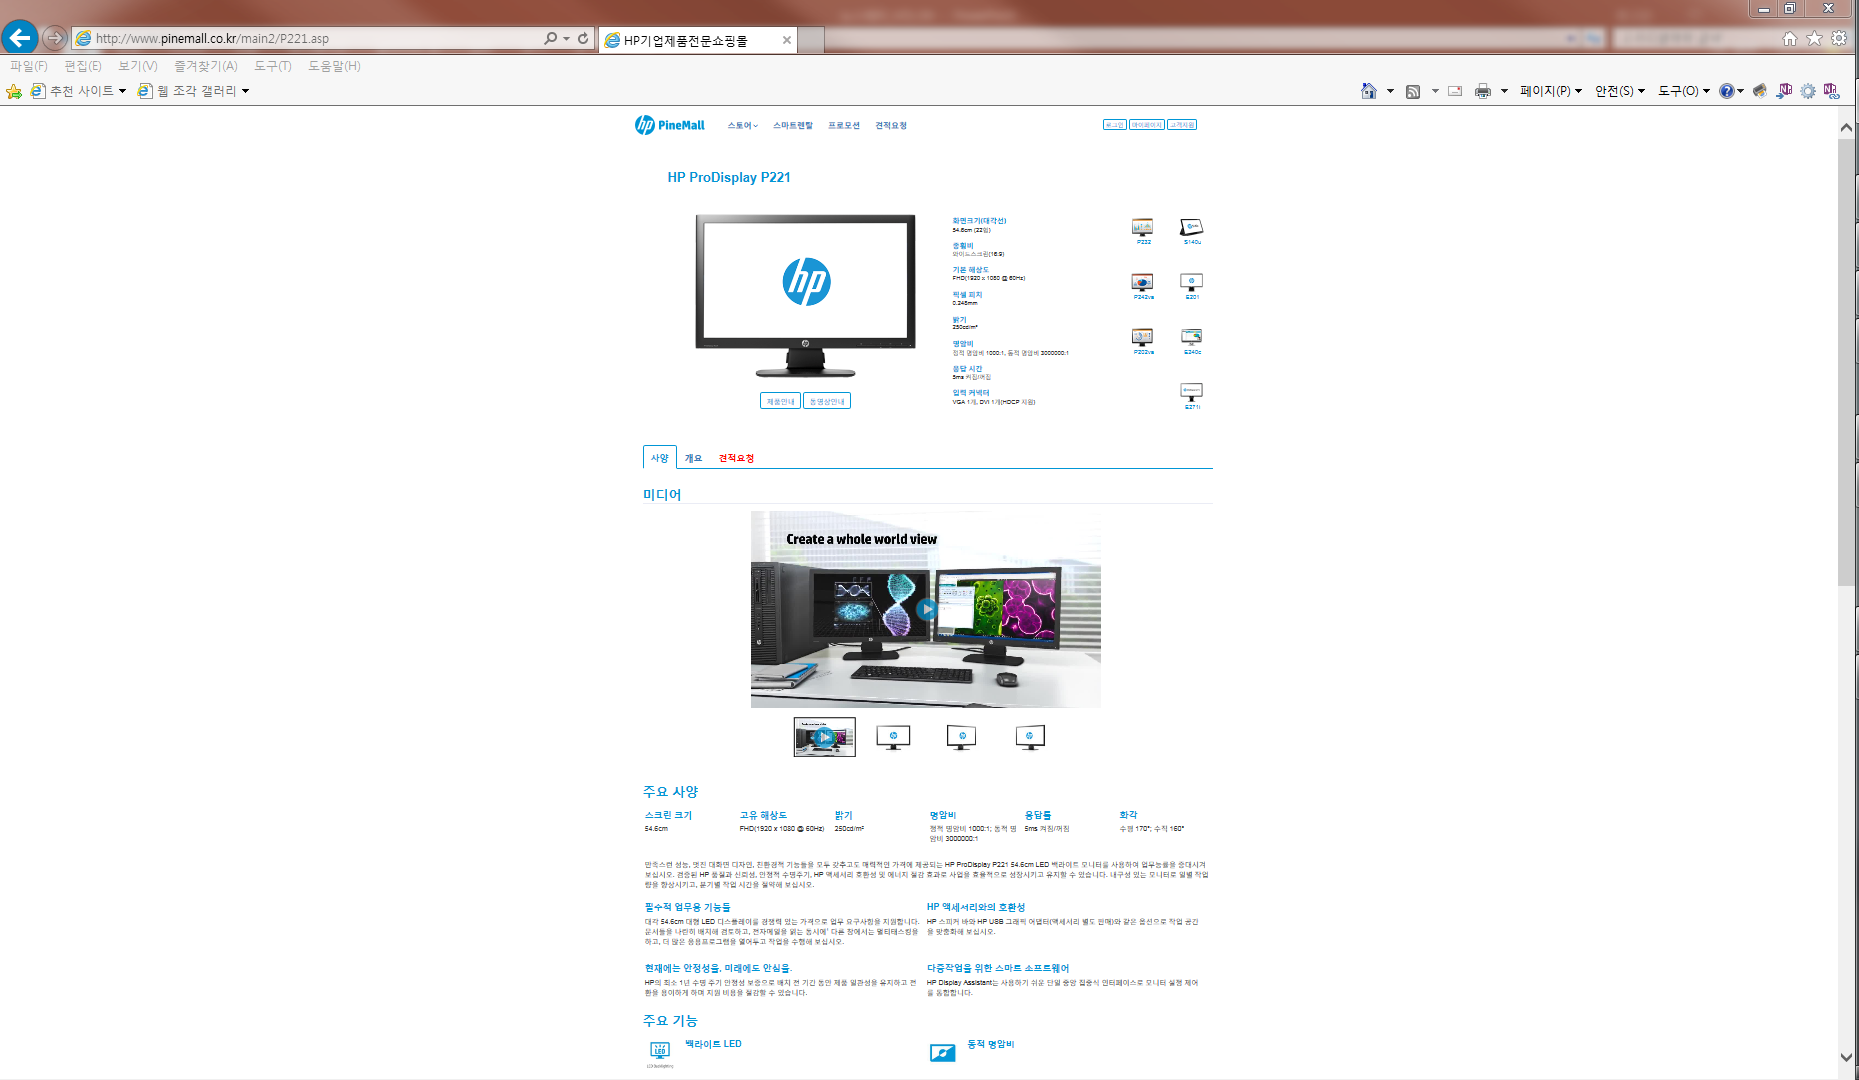The width and height of the screenshot is (1859, 1080).
Task: Select the third media gallery monitor thumbnail
Action: [961, 738]
